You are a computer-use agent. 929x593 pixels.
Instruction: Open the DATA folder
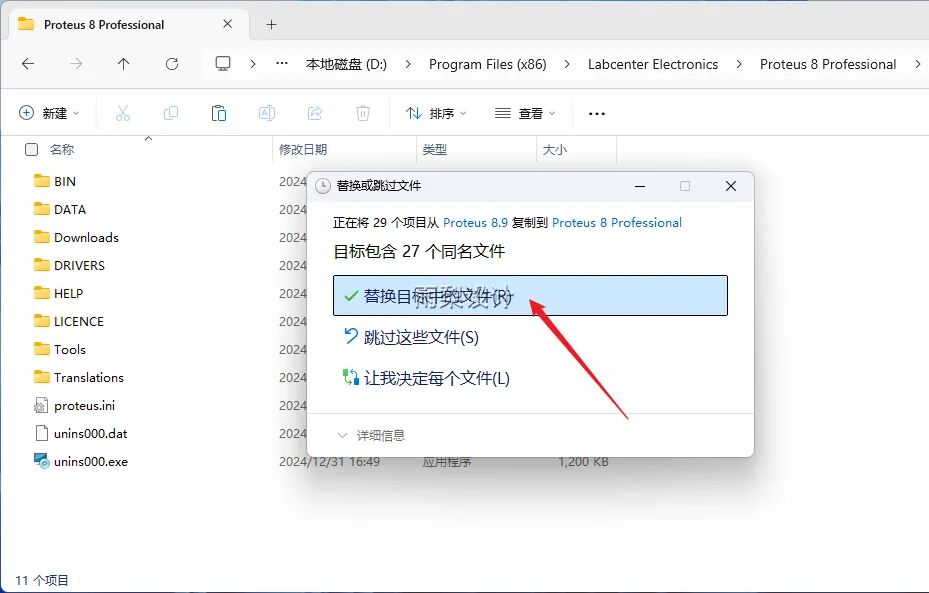[x=68, y=209]
